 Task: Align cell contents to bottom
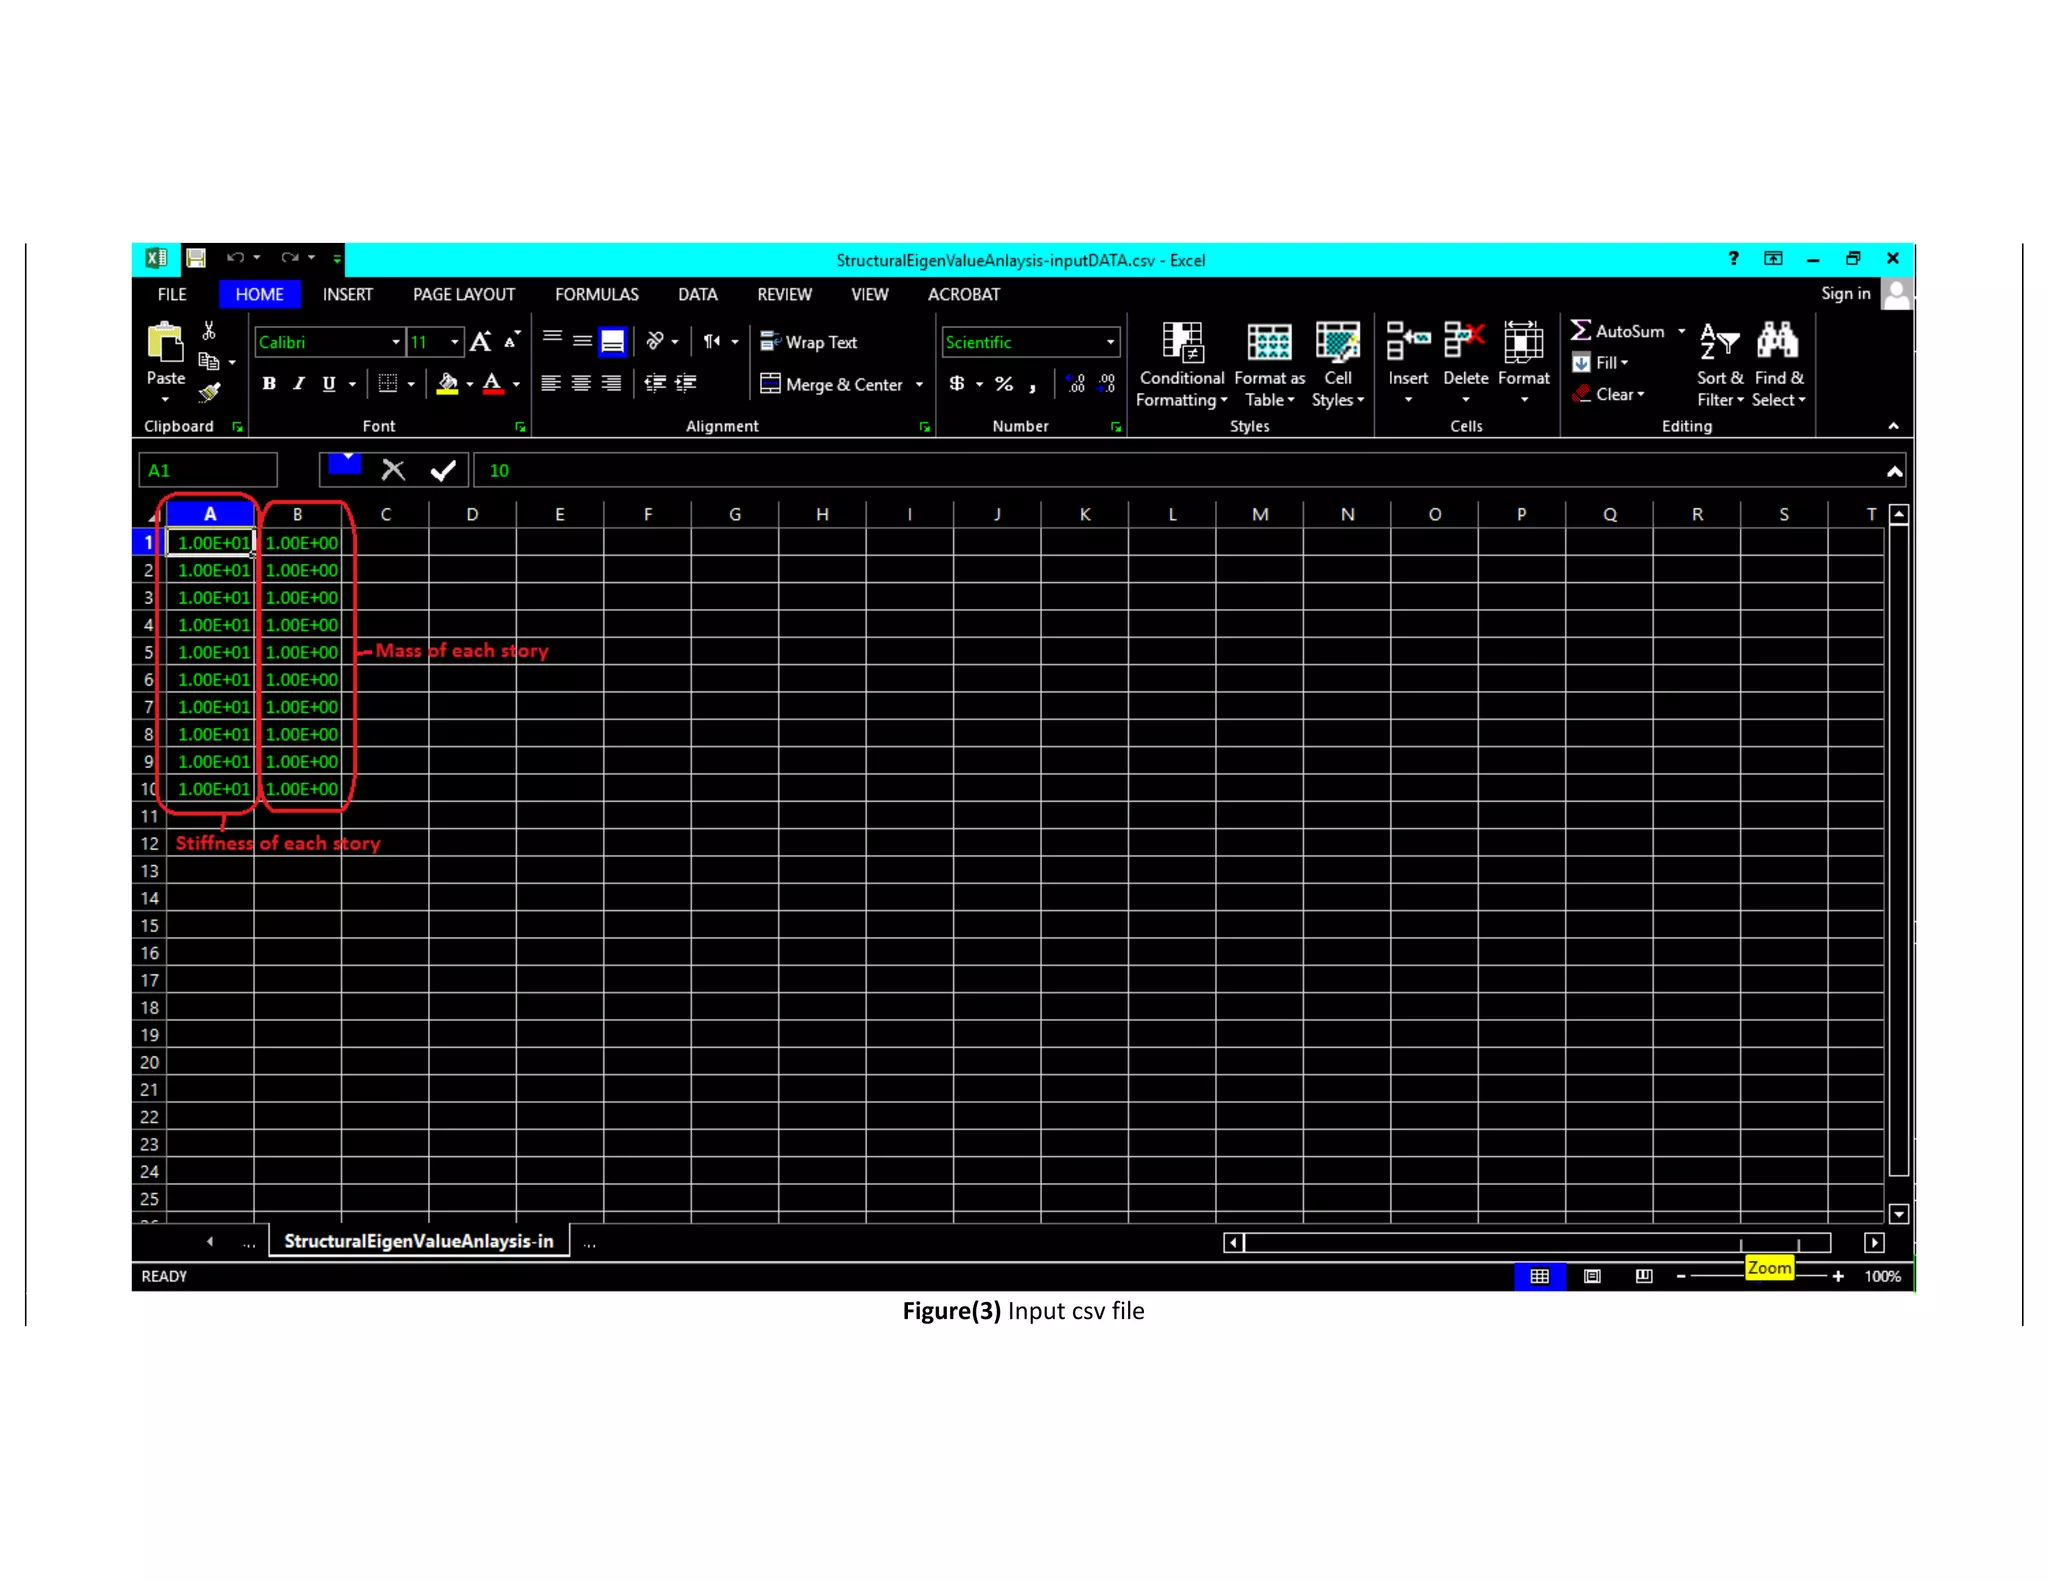(612, 342)
